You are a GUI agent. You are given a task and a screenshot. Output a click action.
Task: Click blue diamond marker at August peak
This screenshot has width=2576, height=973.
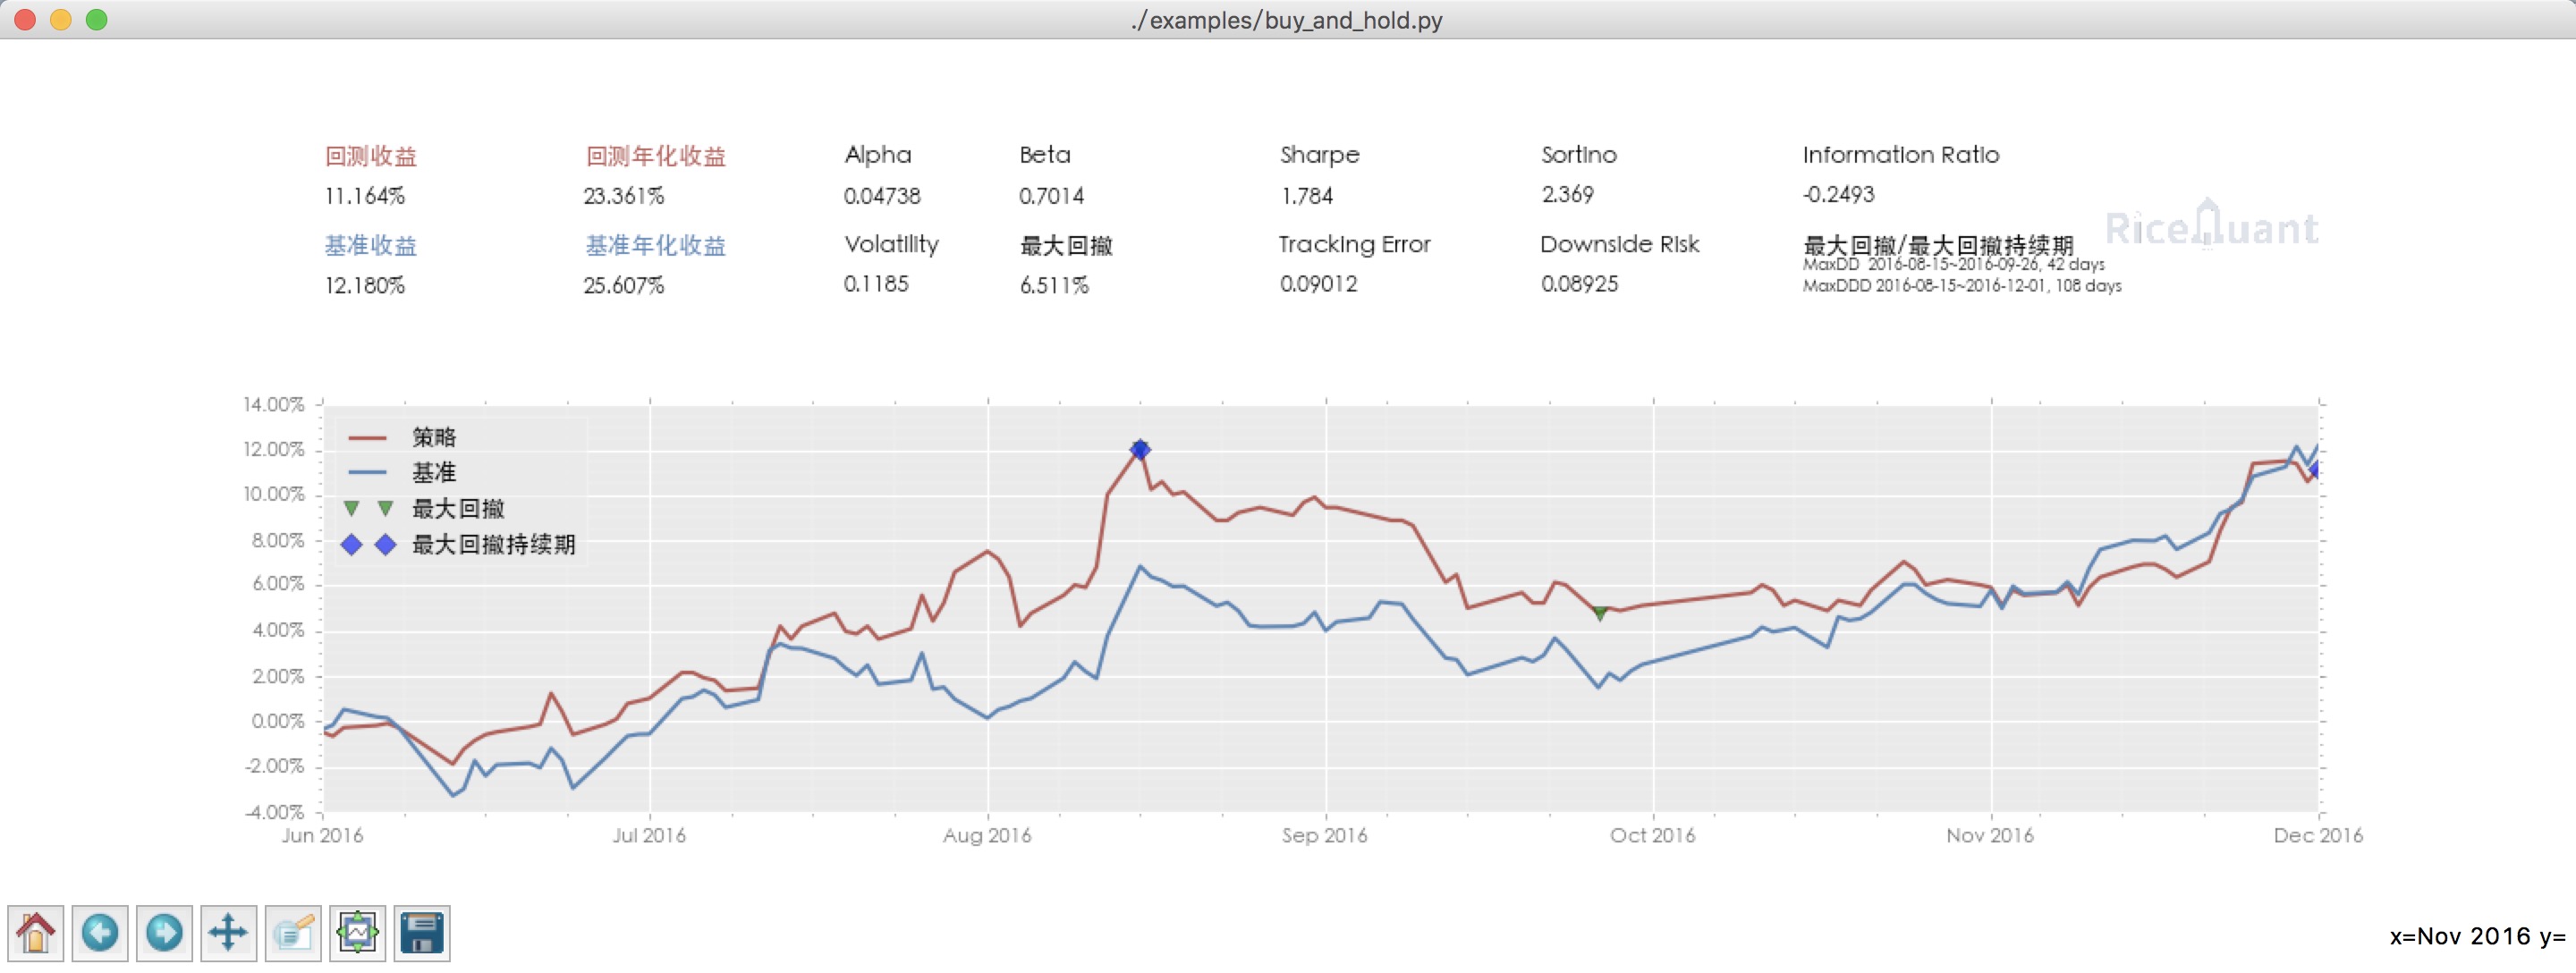coord(1140,449)
